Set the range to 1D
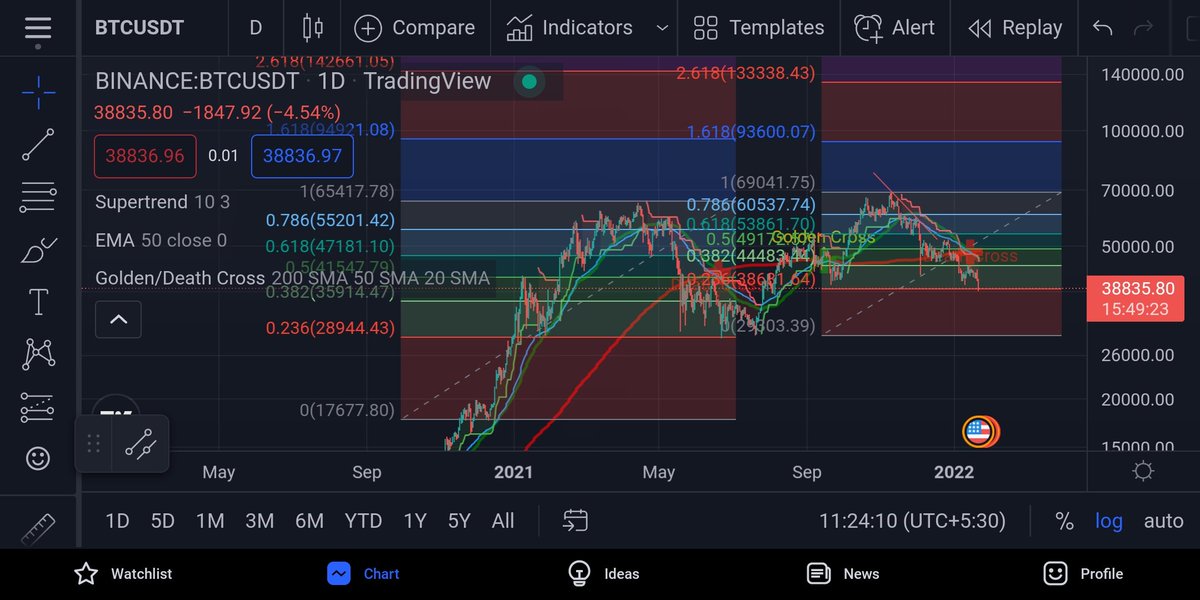The image size is (1200, 600). [x=117, y=521]
